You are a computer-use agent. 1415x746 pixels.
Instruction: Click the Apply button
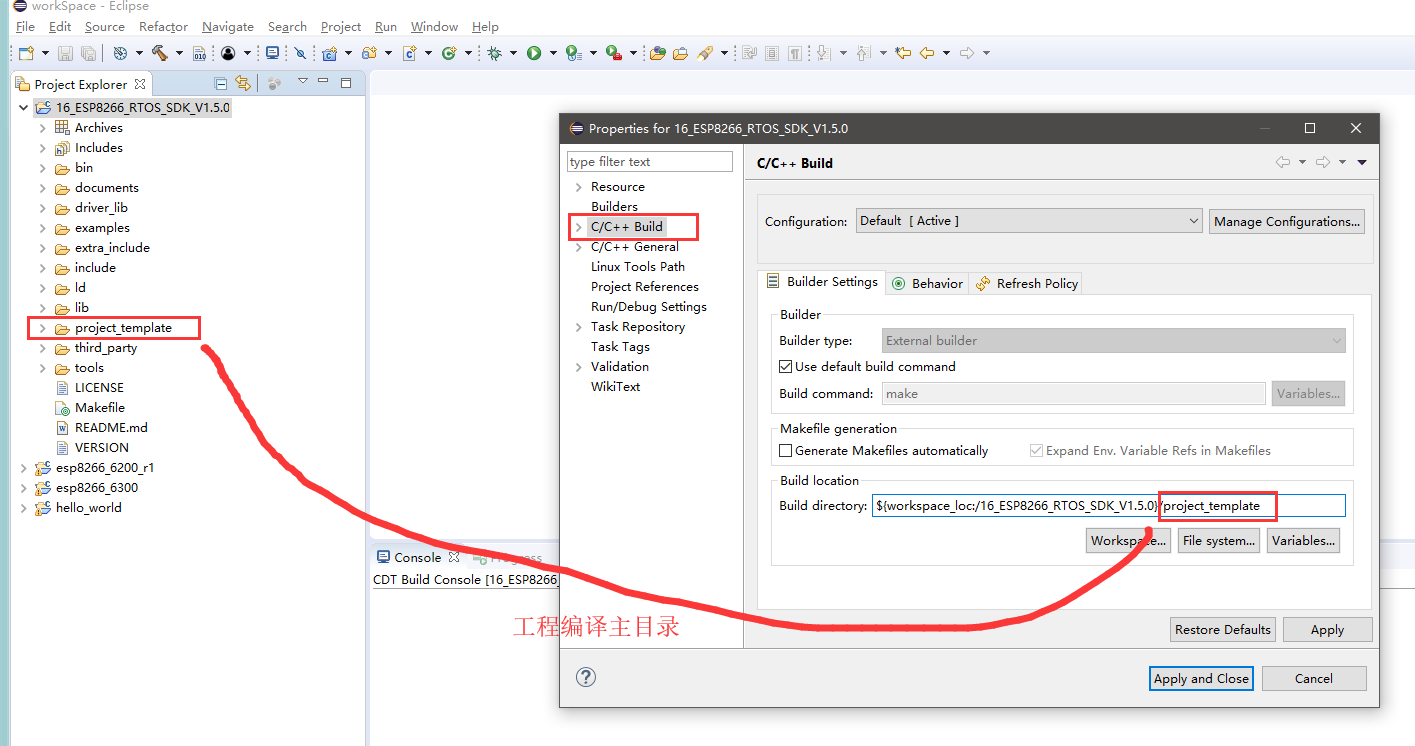click(x=1327, y=630)
